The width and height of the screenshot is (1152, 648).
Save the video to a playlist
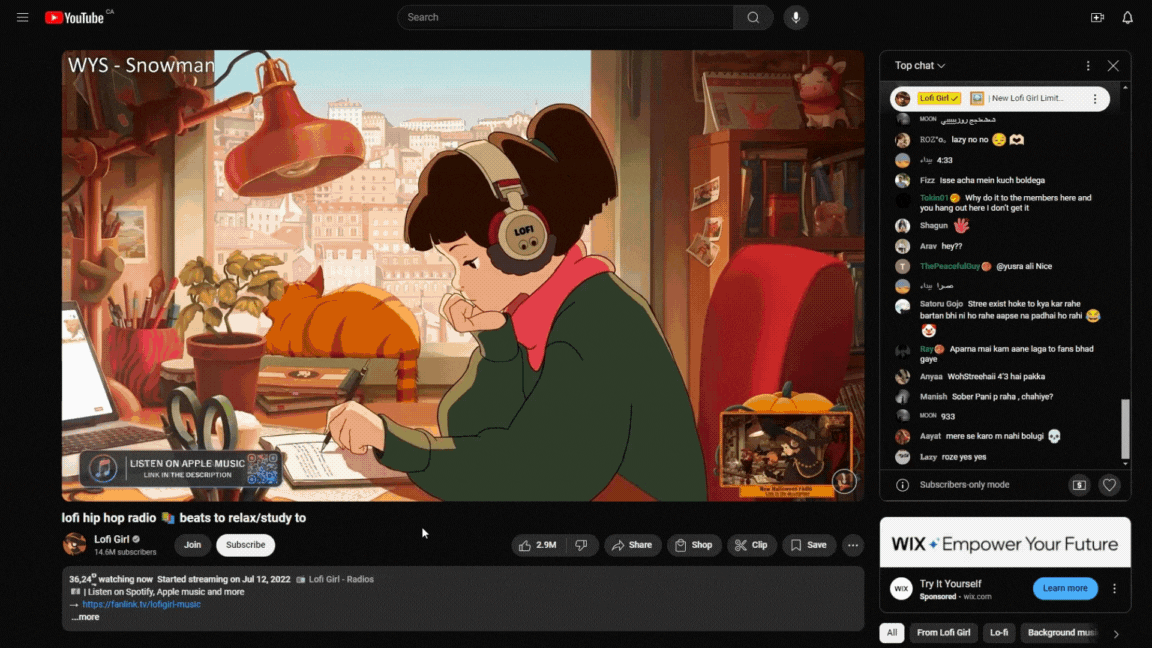coord(809,545)
